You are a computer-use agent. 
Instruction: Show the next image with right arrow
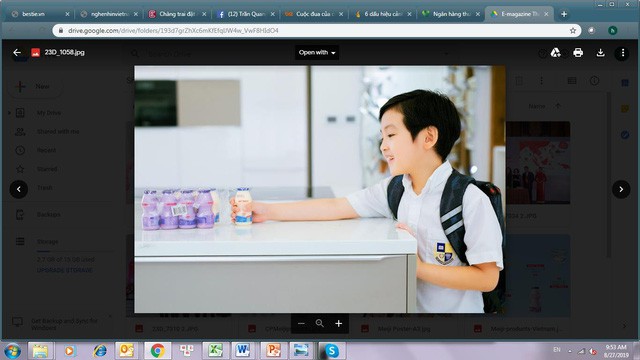(x=621, y=189)
